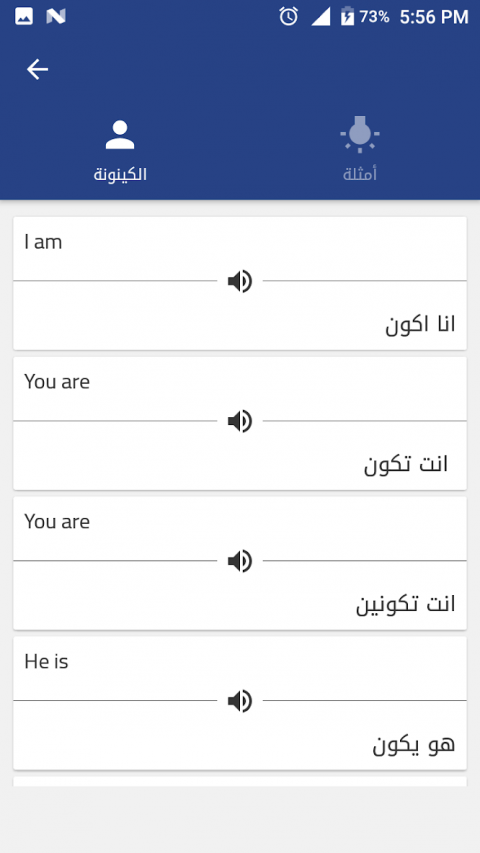Tap the "He is" phrase text
Image resolution: width=480 pixels, height=853 pixels.
(46, 662)
